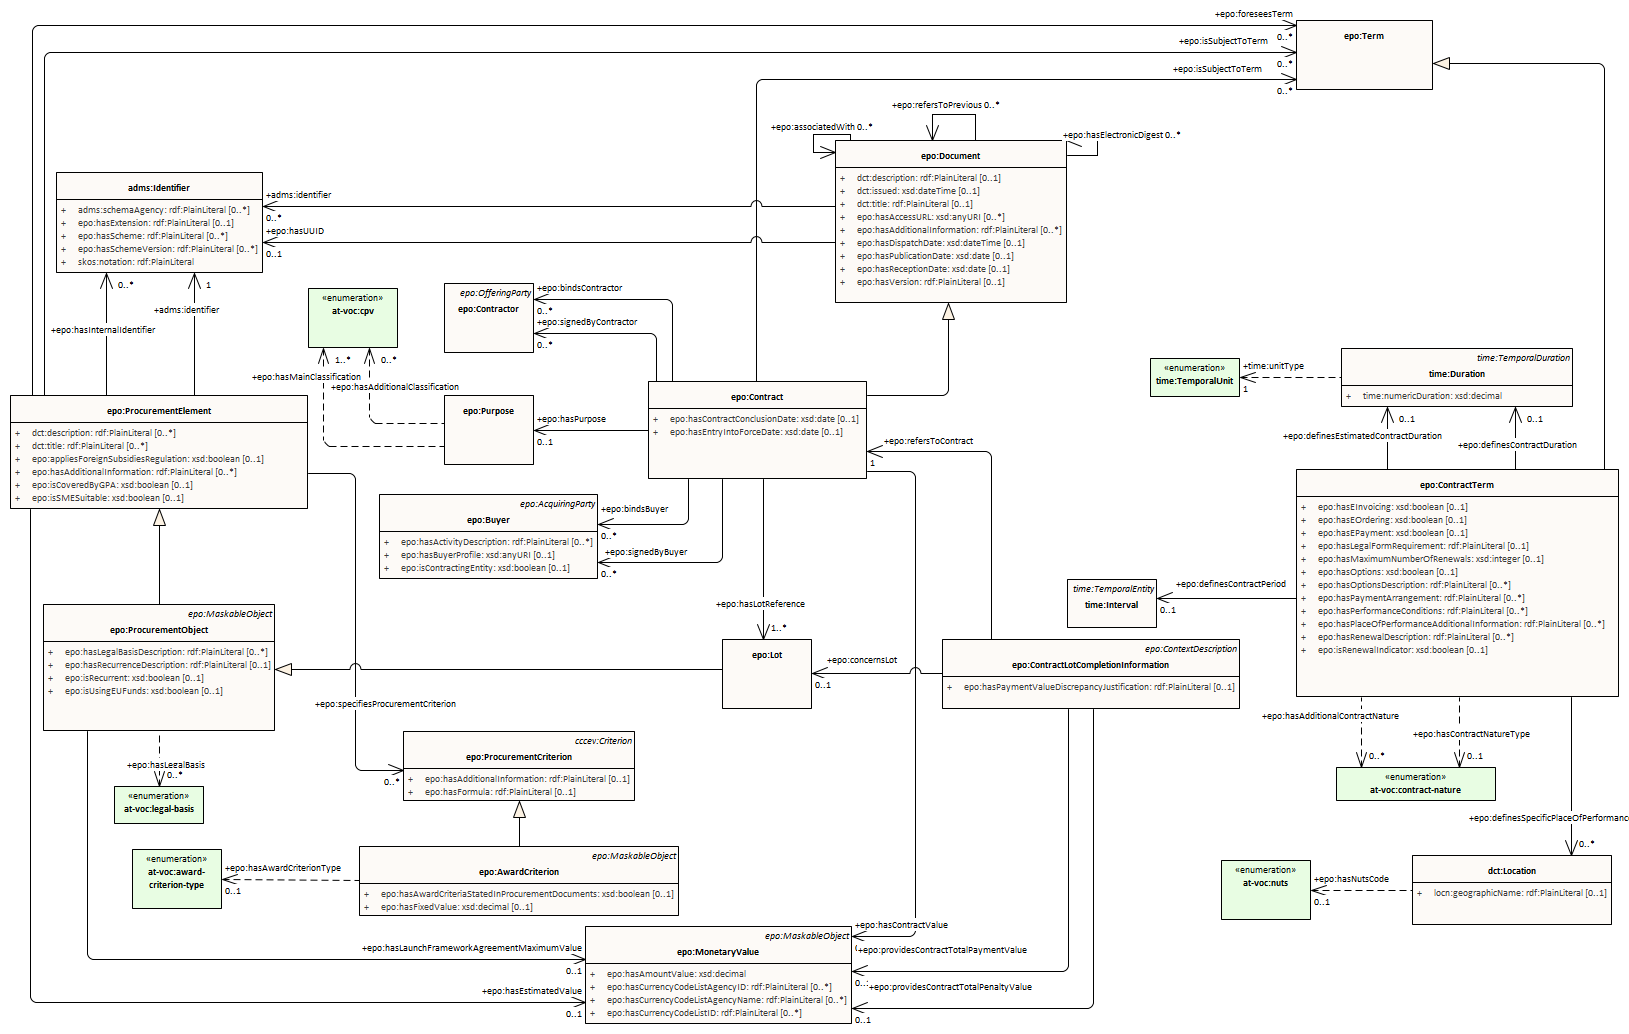Select the epo:Buyer class header

488,520
